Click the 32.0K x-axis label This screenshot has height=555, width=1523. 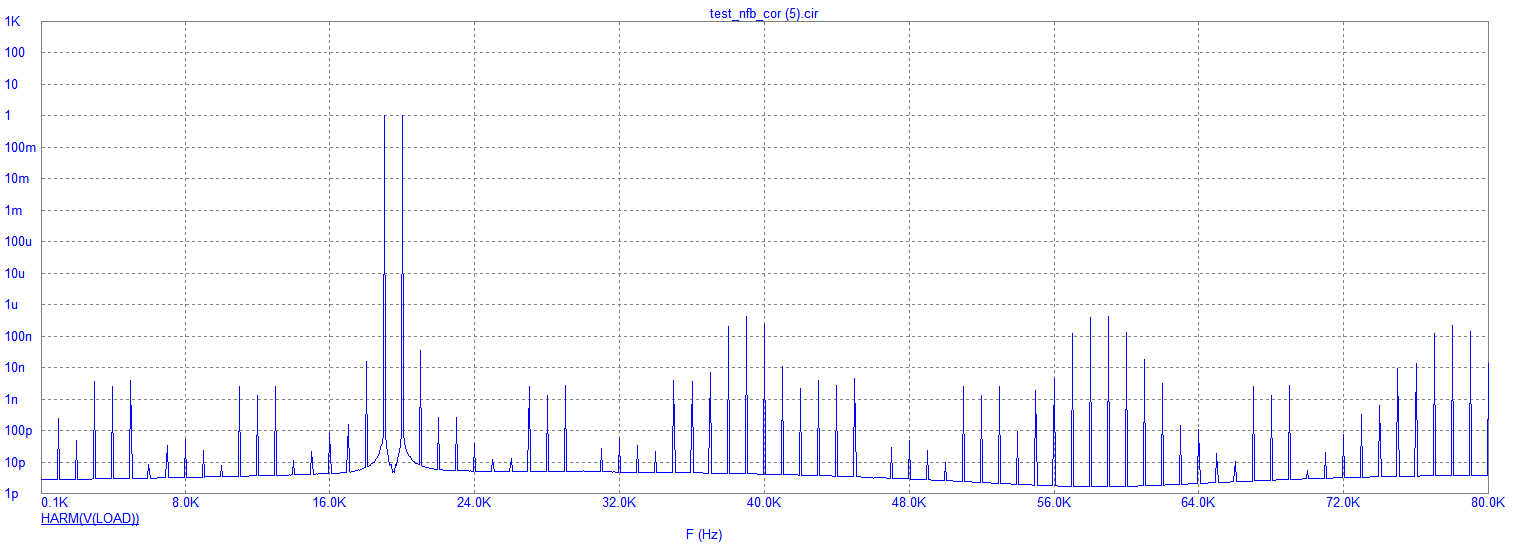pos(619,502)
